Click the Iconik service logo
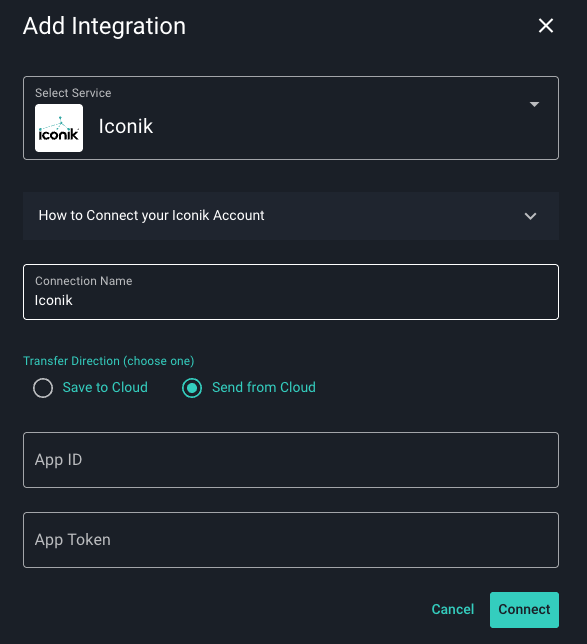 (59, 128)
